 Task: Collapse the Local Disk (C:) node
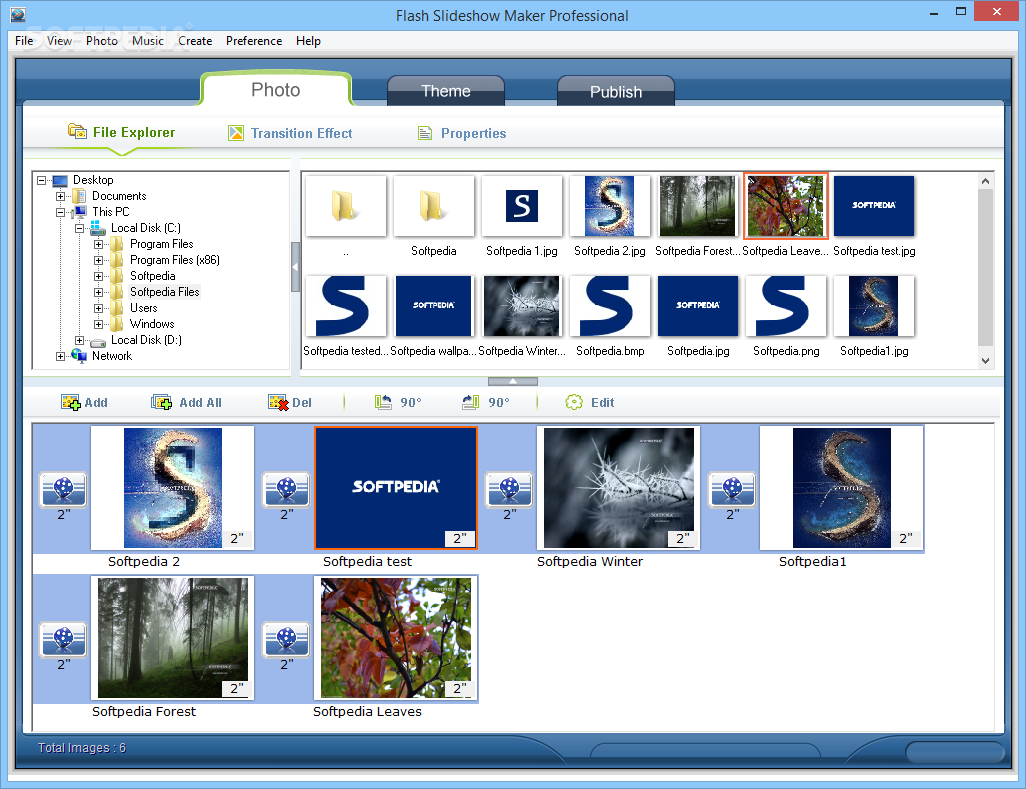79,228
